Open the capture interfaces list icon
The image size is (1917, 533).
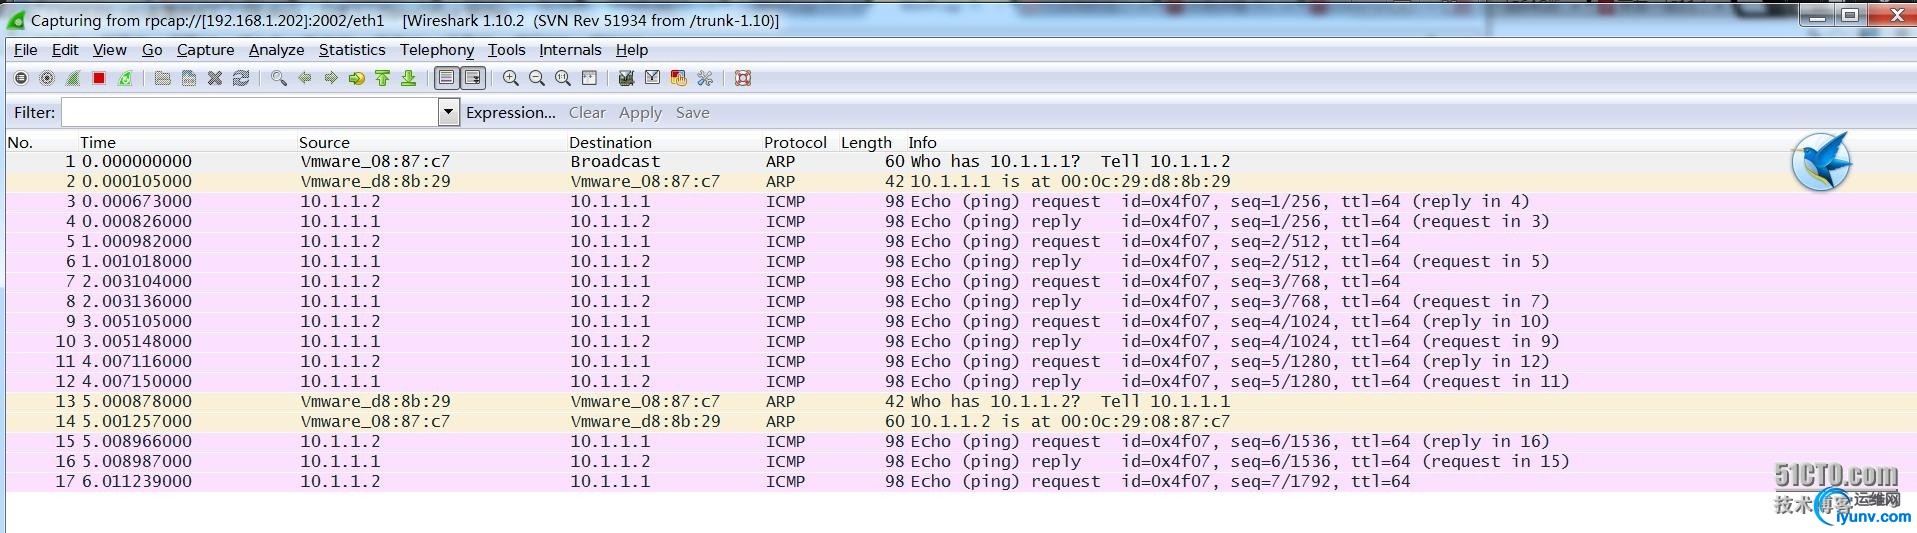tap(20, 78)
